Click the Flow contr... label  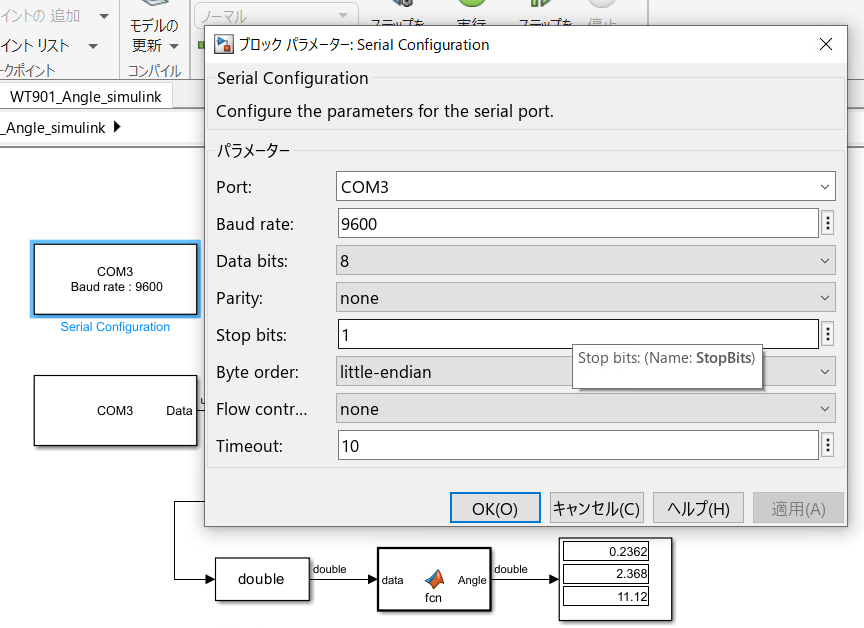[262, 409]
